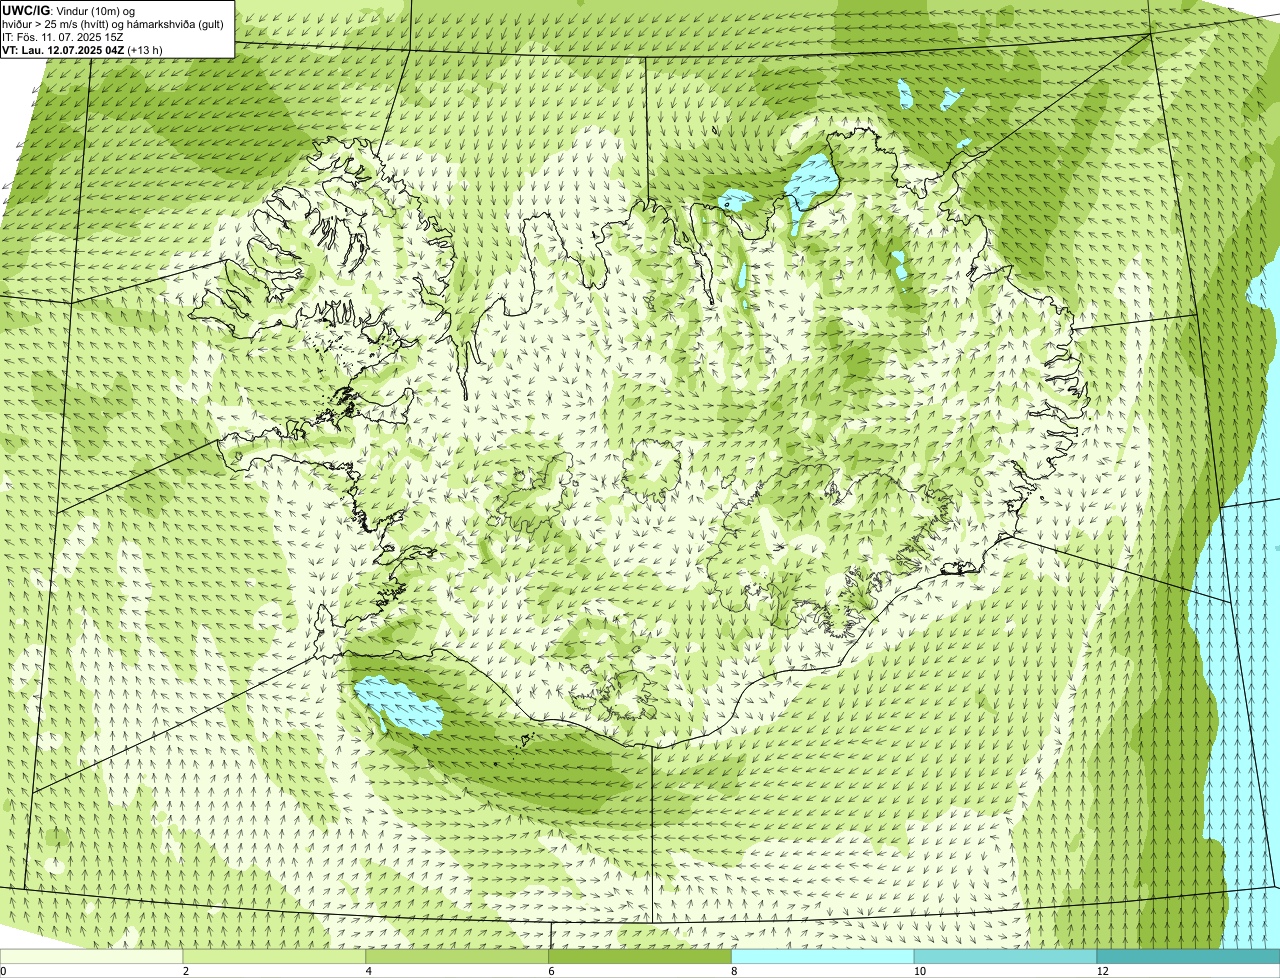1280x978 pixels.
Task: Click the legend tick label "12"
Action: click(x=1101, y=971)
